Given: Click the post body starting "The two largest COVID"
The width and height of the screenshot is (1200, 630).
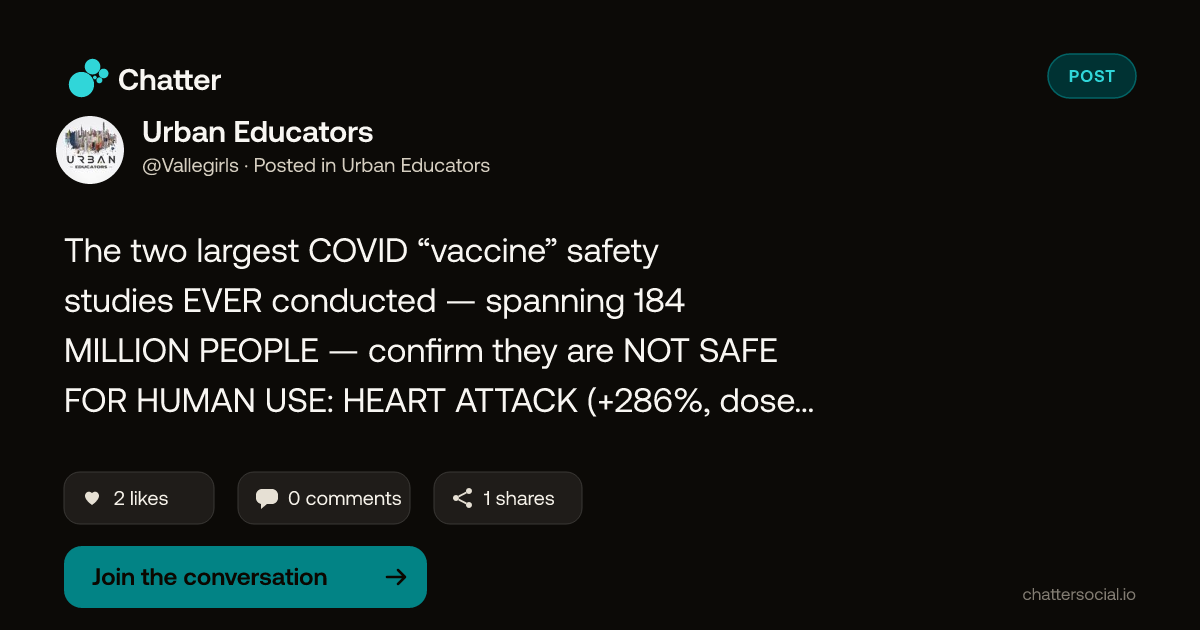Looking at the screenshot, I should pos(439,326).
